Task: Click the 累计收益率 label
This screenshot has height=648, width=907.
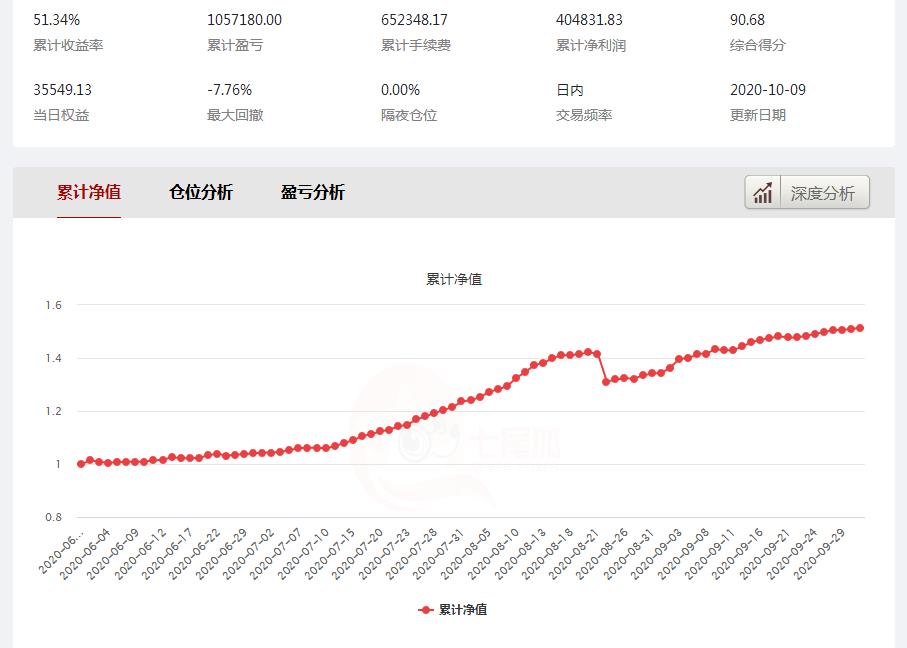Action: coord(68,45)
